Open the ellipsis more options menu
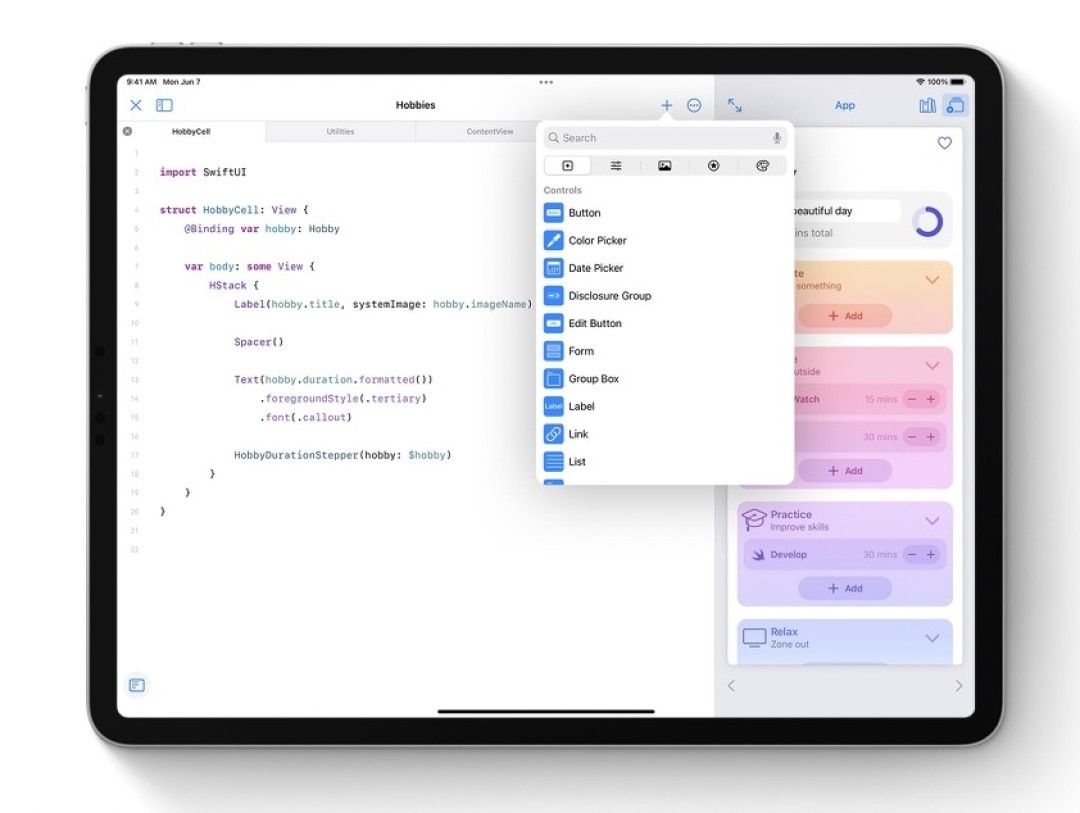Viewport: 1080px width, 813px height. (694, 105)
